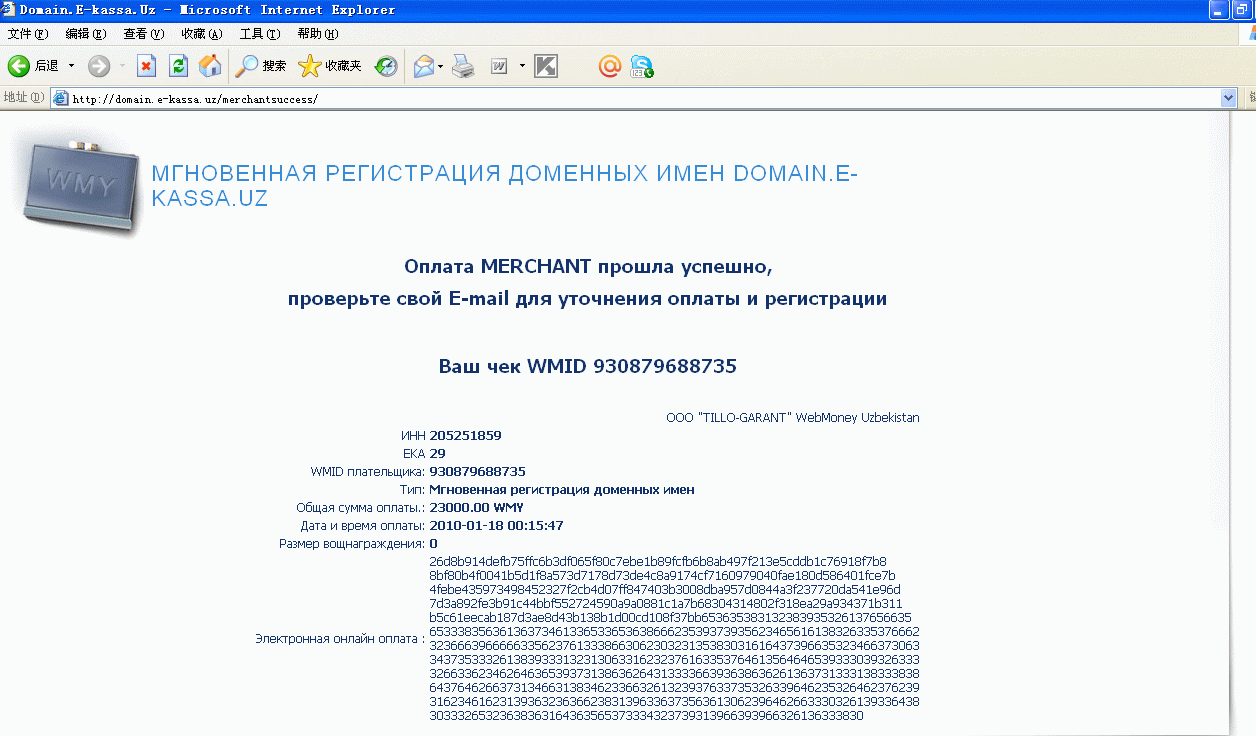Stop loading with the red X icon
The image size is (1256, 736).
pyautogui.click(x=147, y=66)
